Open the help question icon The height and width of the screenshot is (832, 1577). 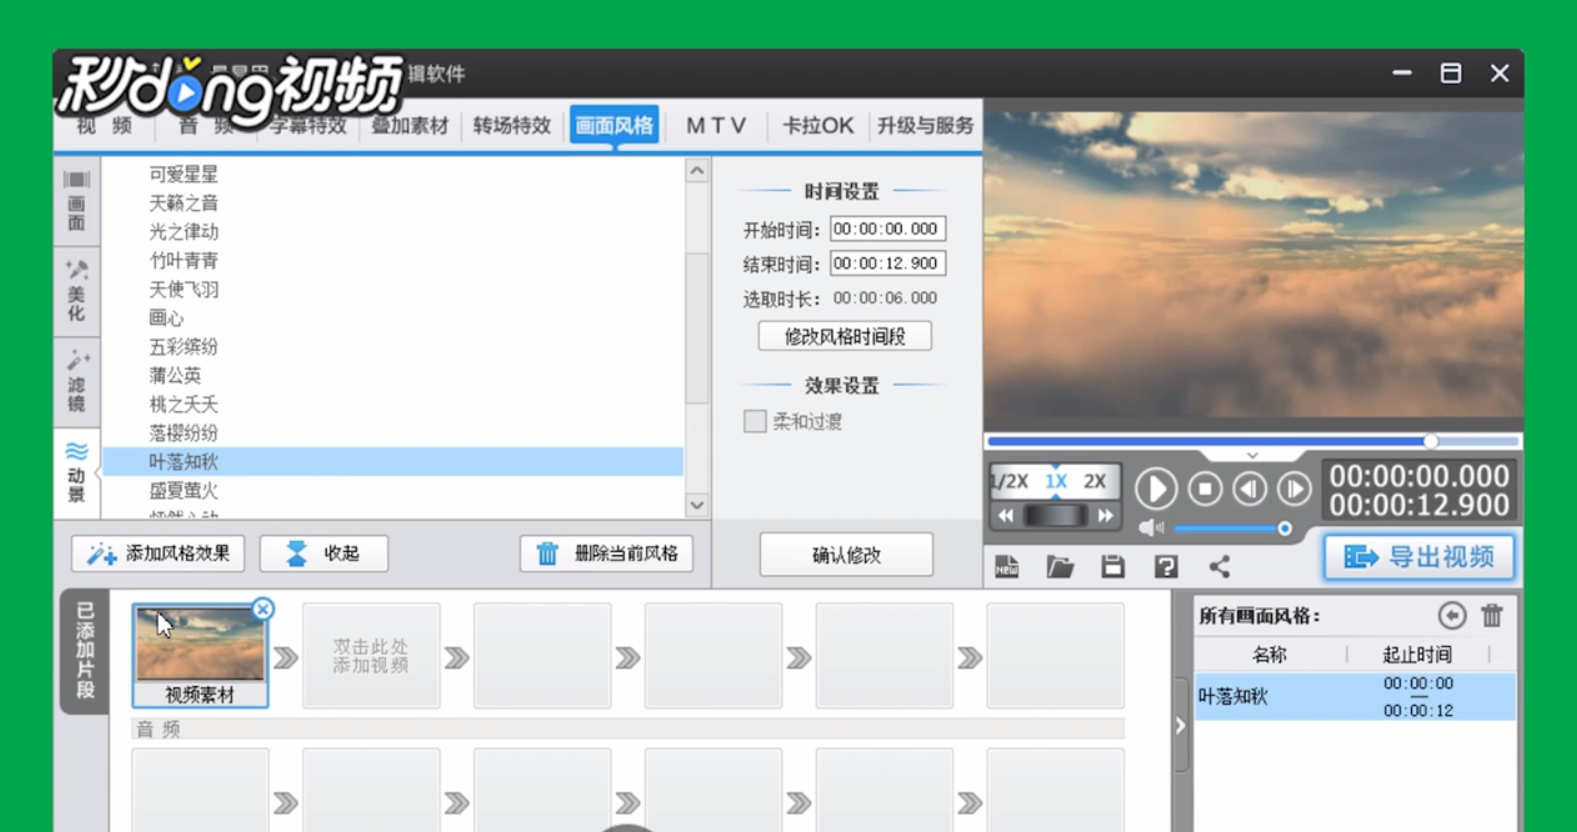pos(1166,567)
